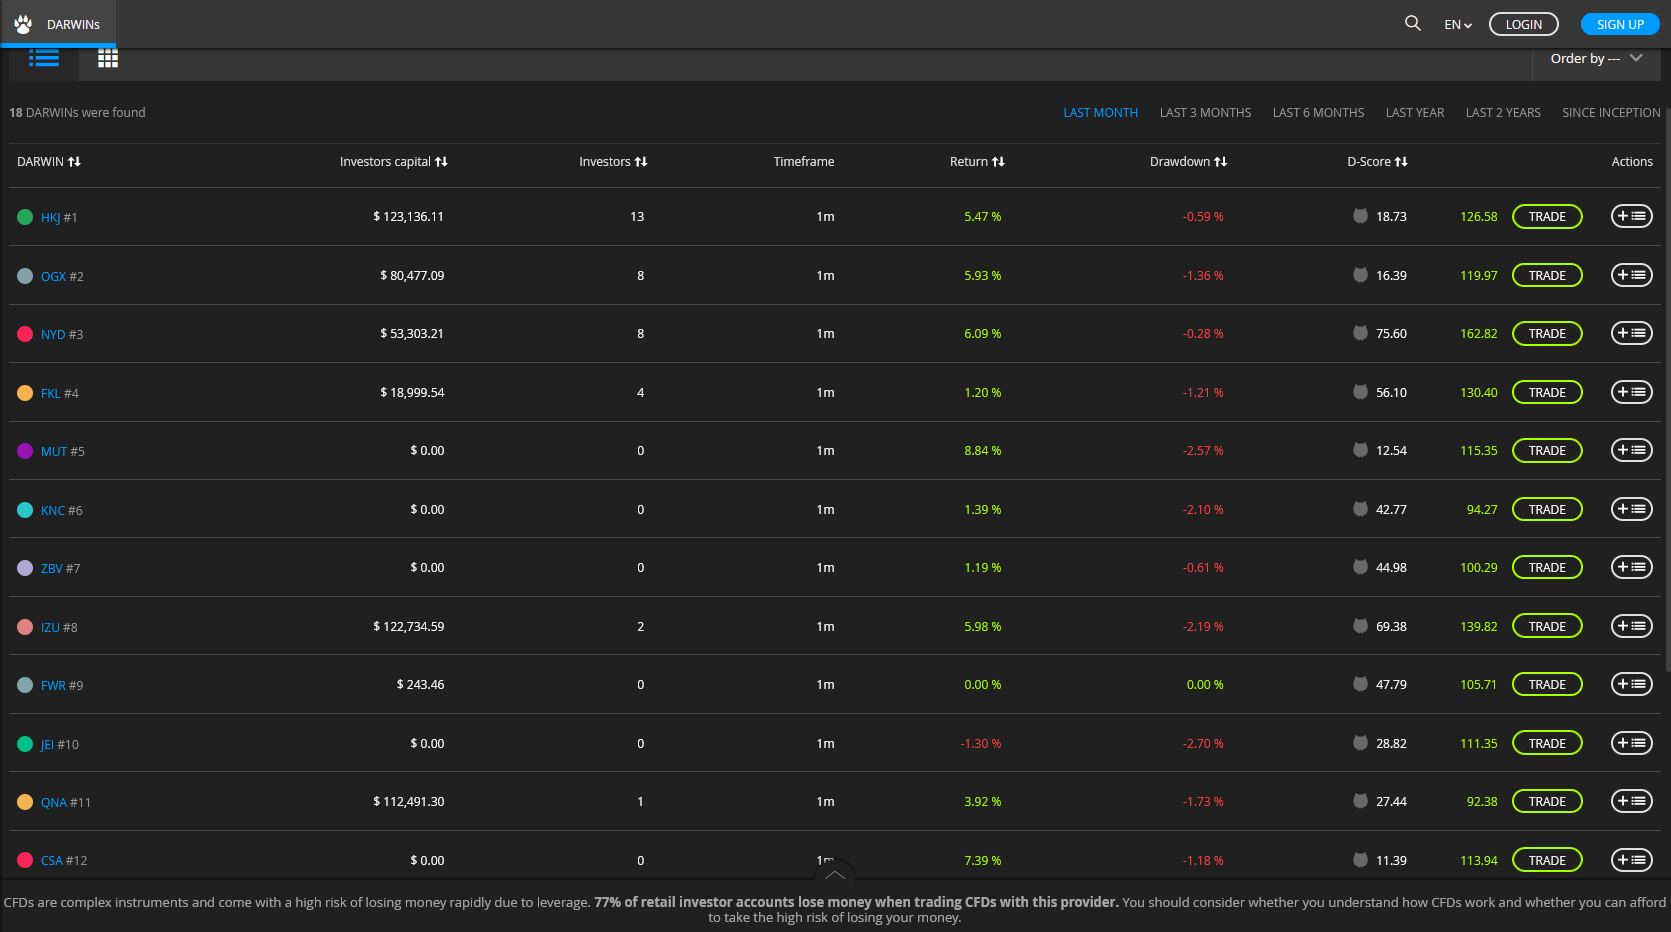Trade the CSA DARWIN
This screenshot has width=1671, height=932.
point(1547,860)
